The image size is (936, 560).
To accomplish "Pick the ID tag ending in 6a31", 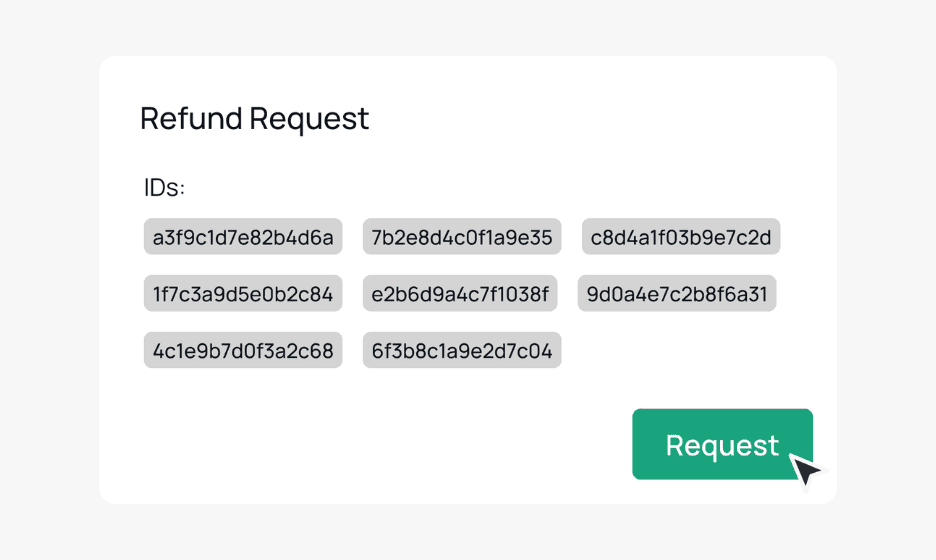I will (677, 294).
